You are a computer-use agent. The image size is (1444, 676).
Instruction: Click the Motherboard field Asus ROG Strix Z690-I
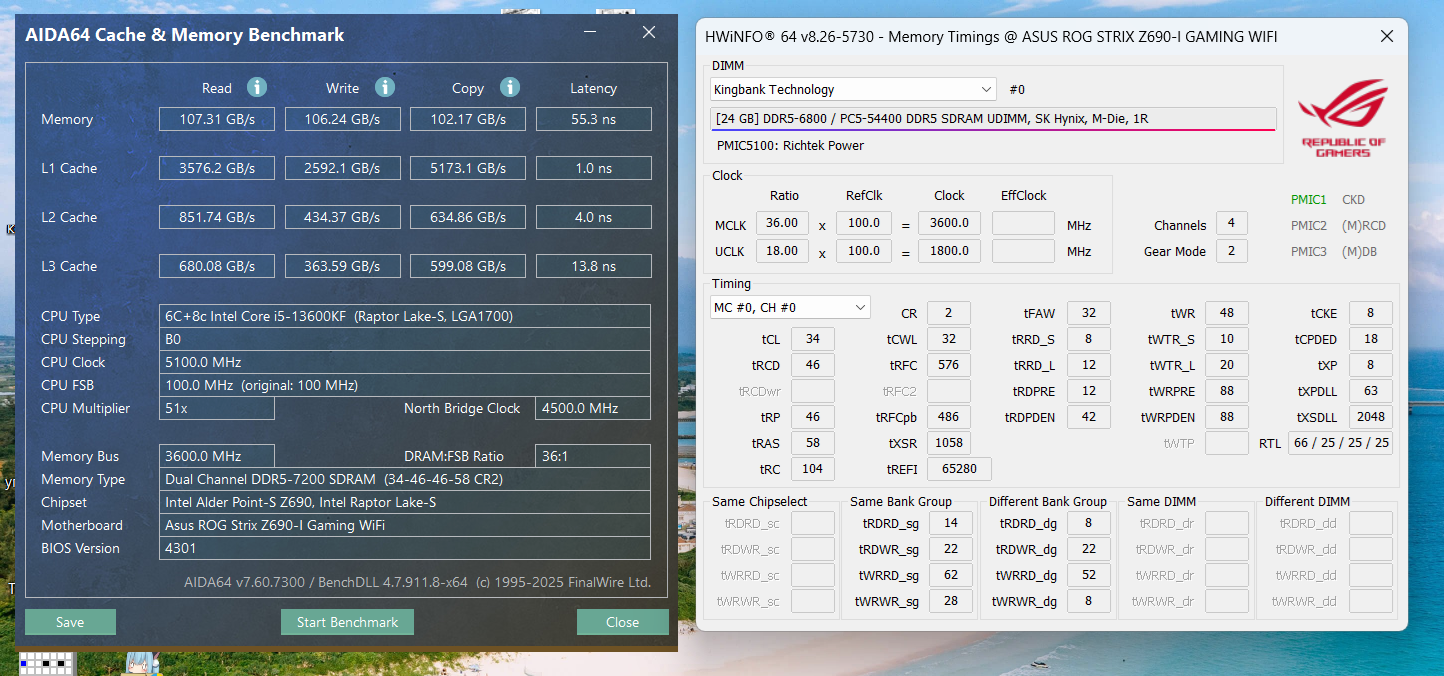(405, 525)
